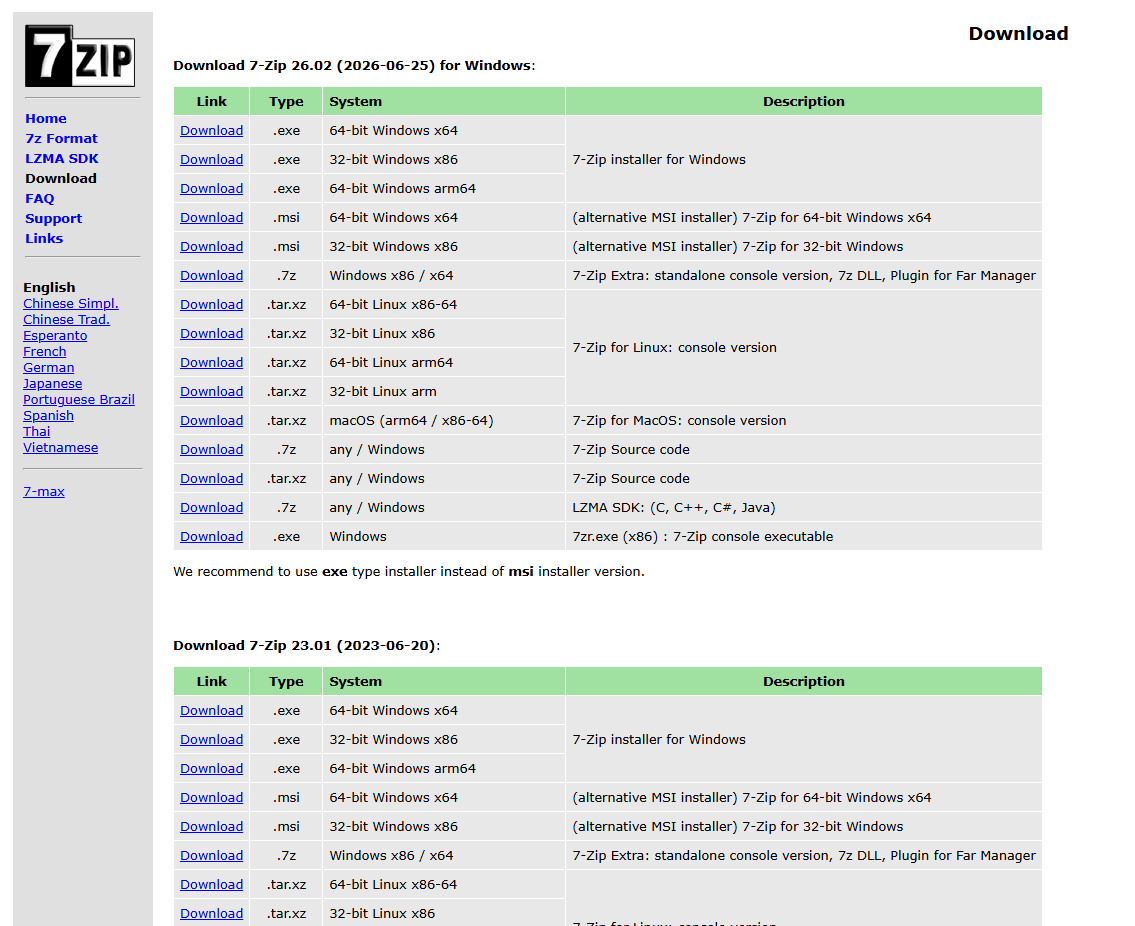
Task: Switch language to French
Action: tap(45, 351)
